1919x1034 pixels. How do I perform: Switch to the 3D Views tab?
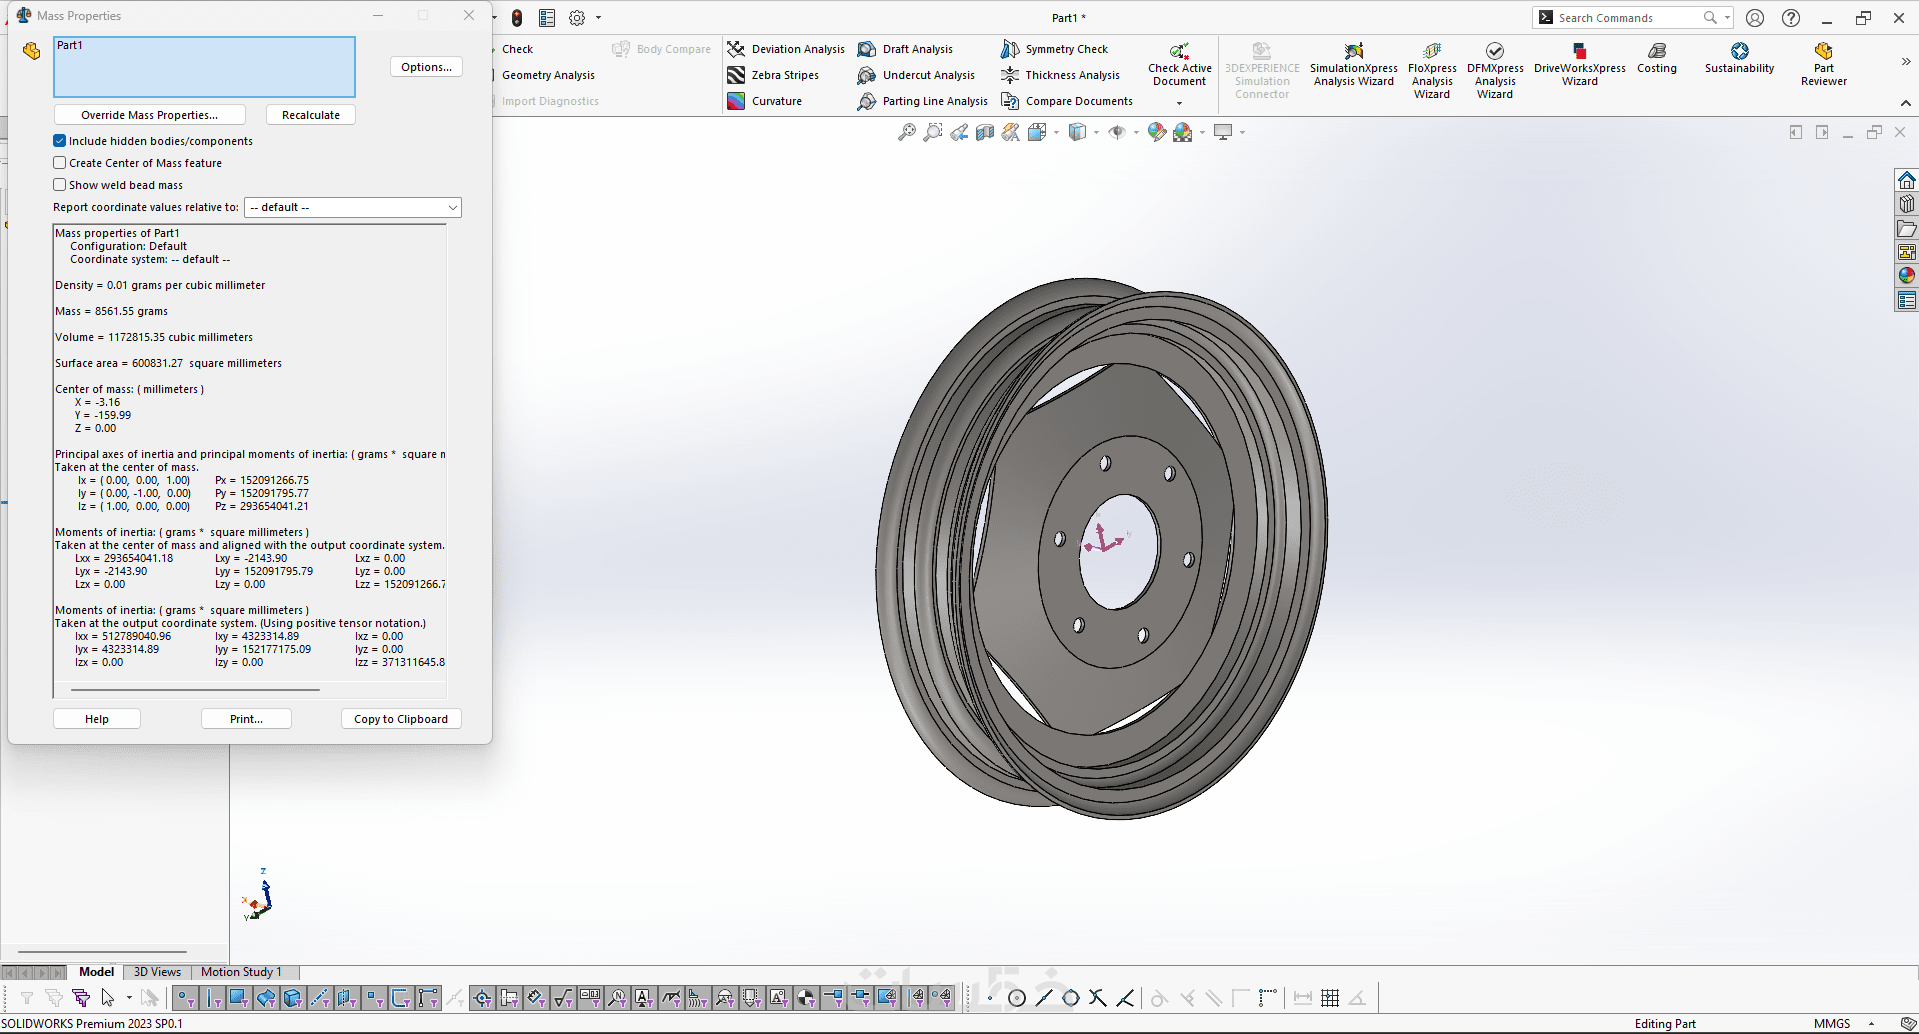157,972
